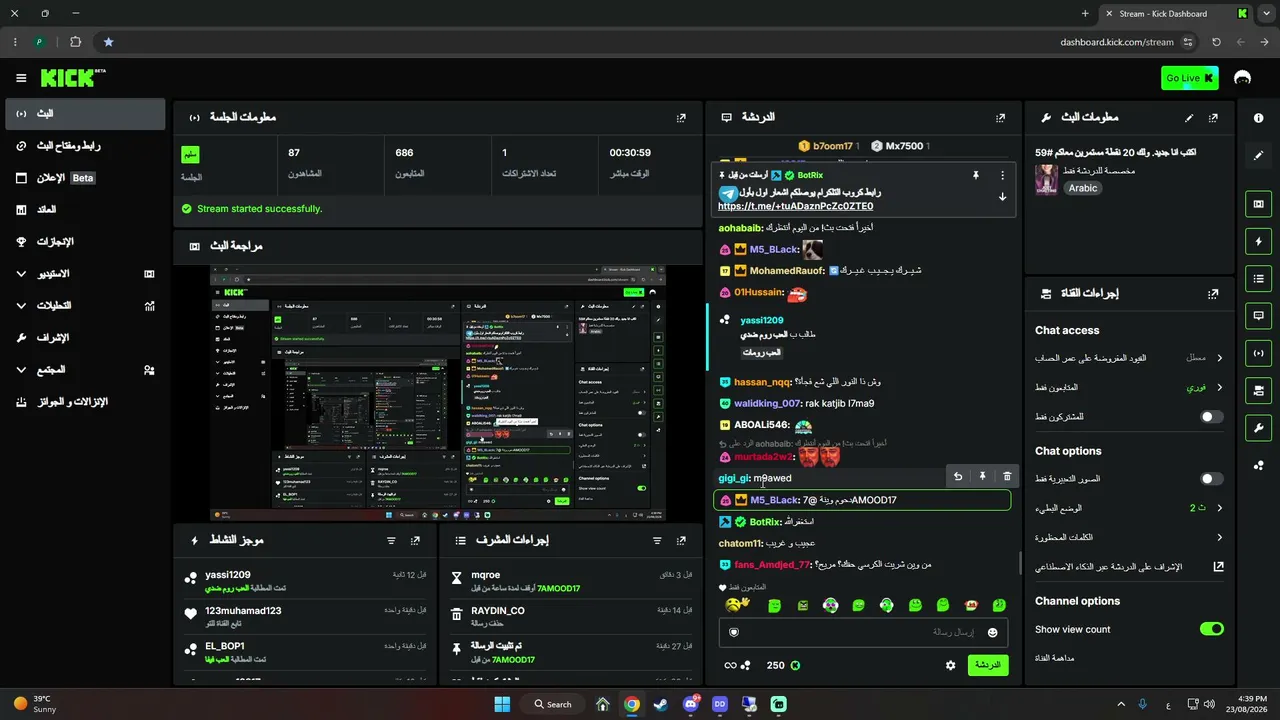Select البث in the sidebar

point(85,114)
